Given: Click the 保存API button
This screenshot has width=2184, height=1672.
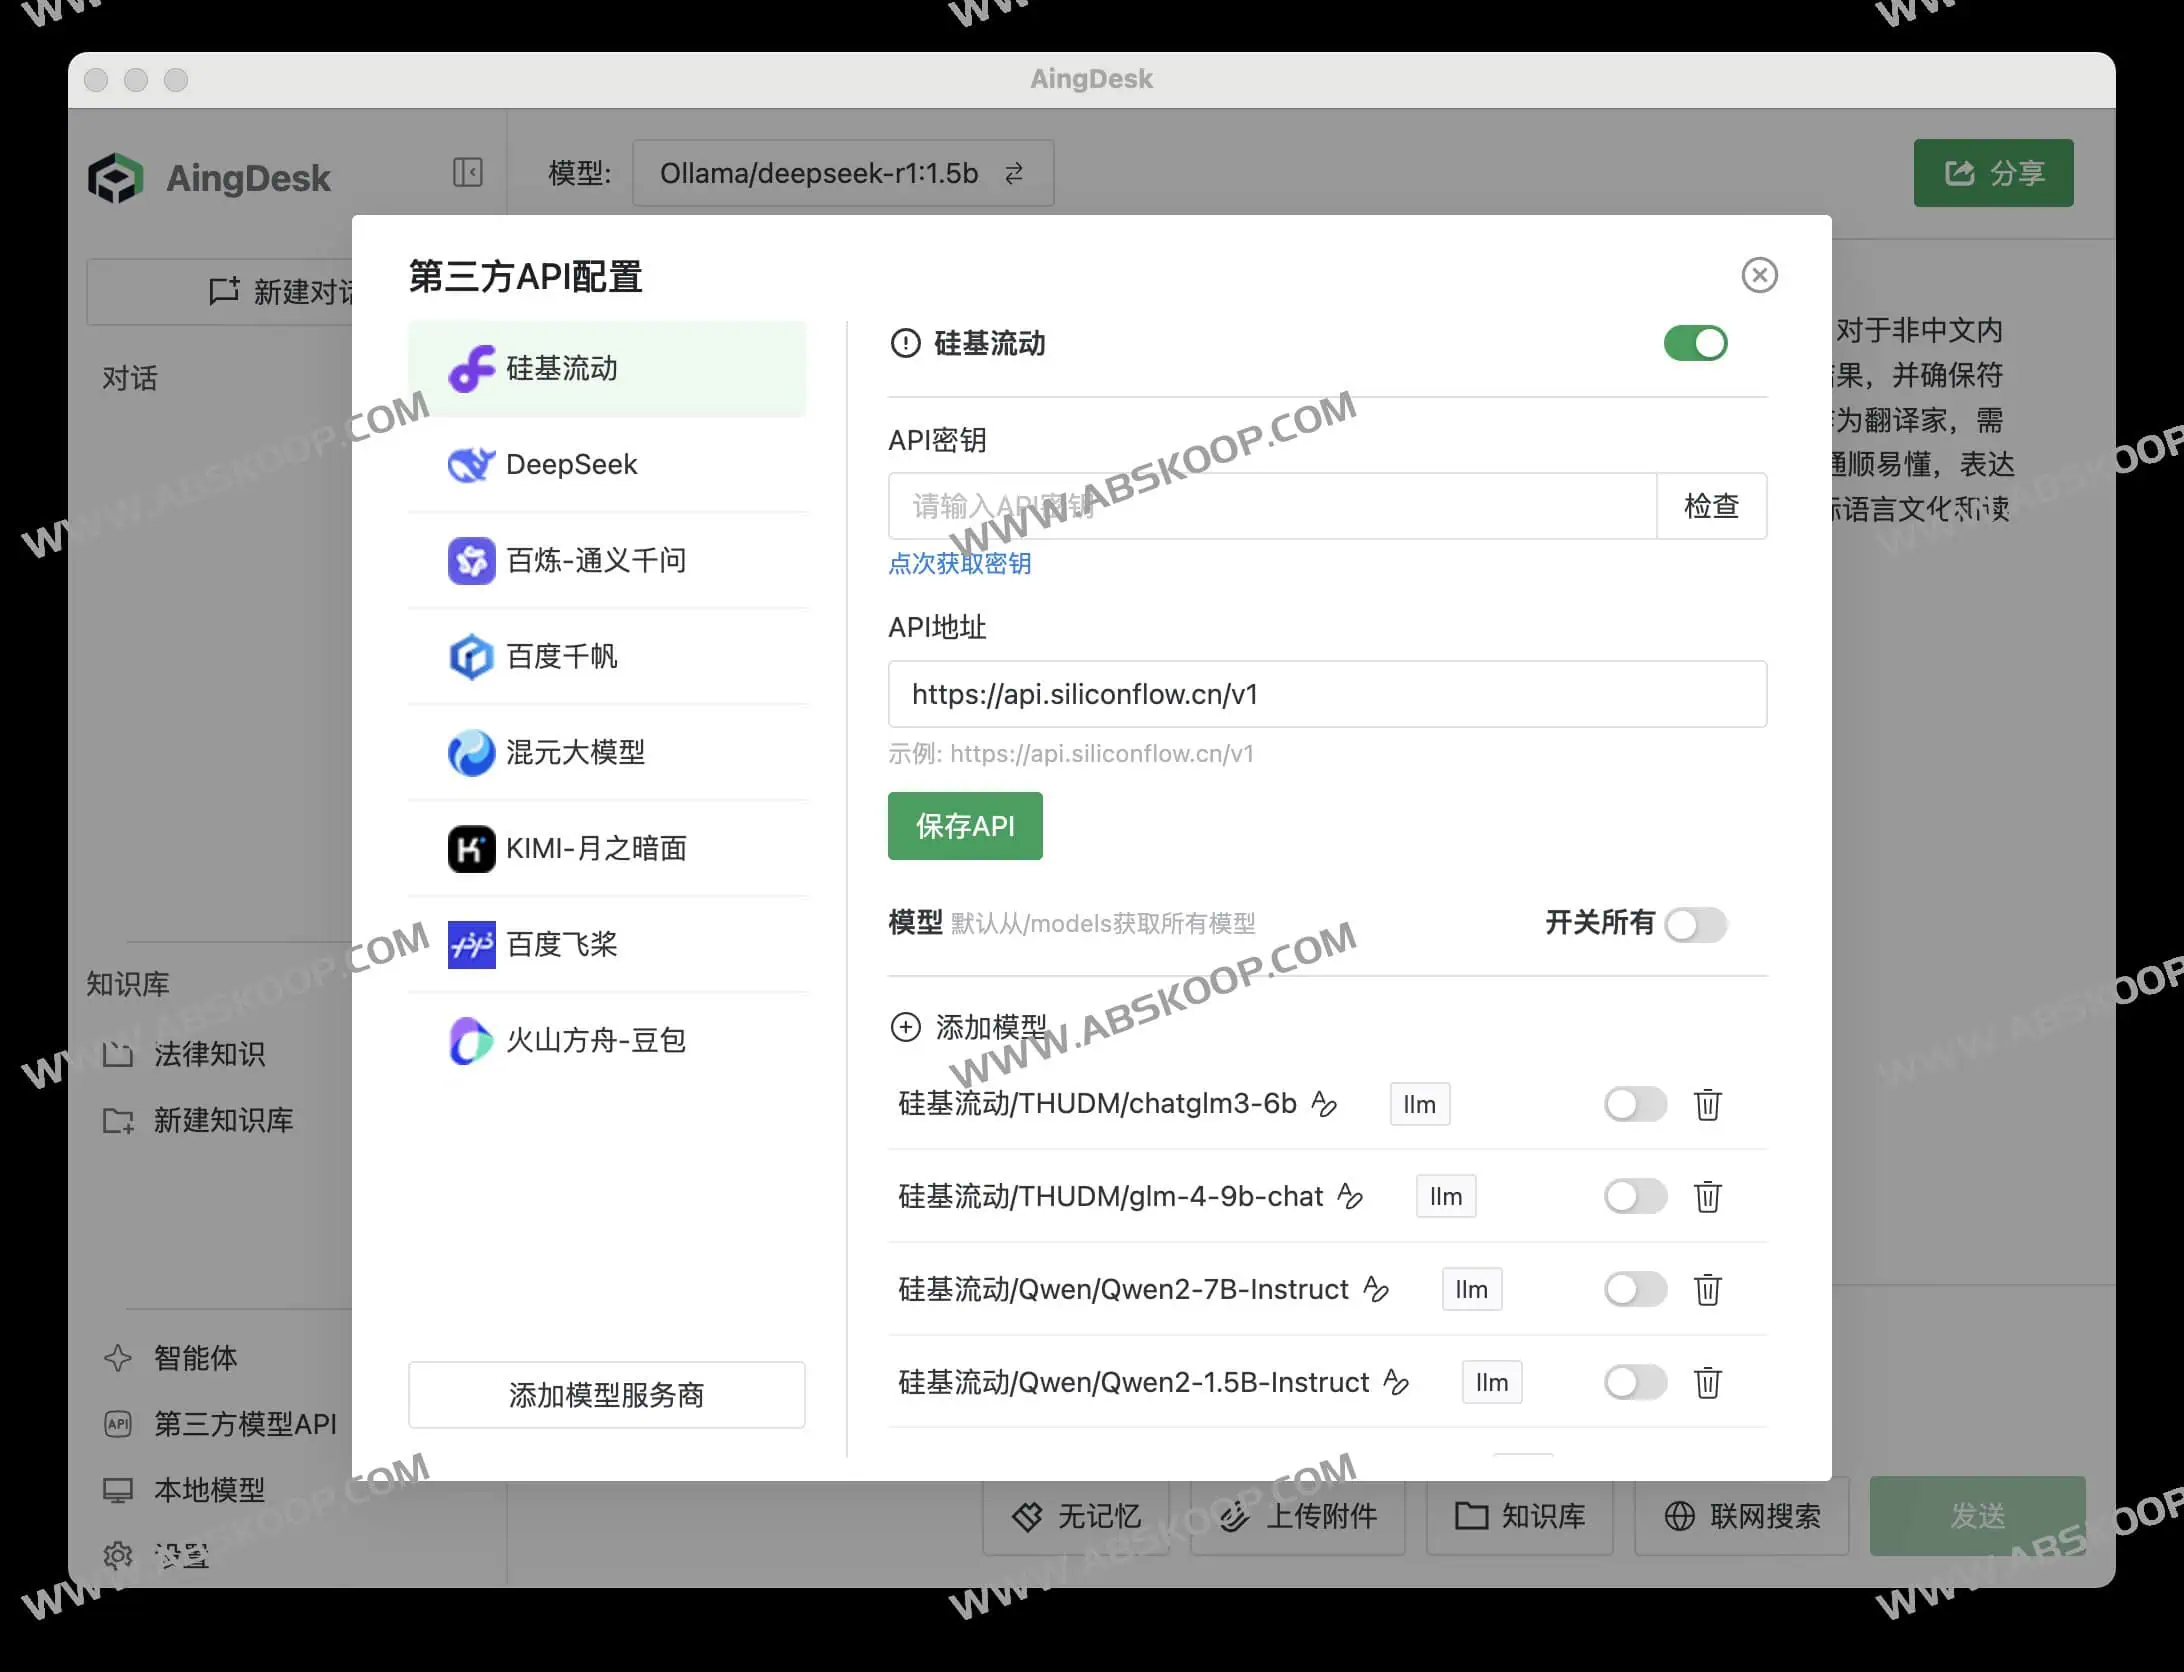Looking at the screenshot, I should click(964, 825).
